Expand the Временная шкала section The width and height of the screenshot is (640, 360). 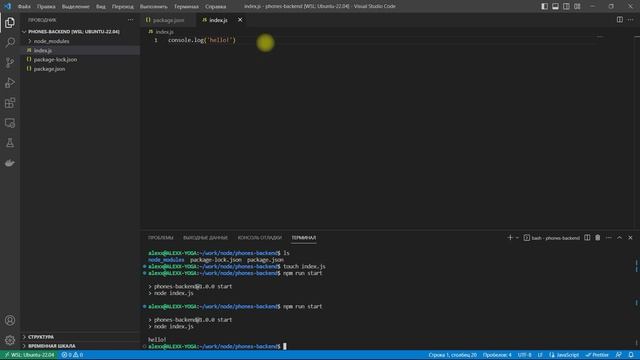80,346
